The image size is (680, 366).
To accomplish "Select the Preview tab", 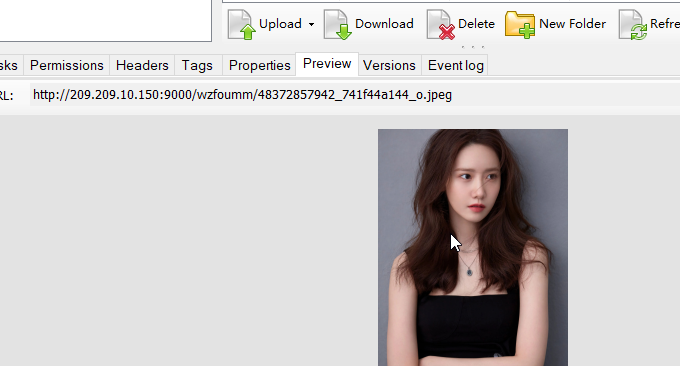I will (x=327, y=64).
